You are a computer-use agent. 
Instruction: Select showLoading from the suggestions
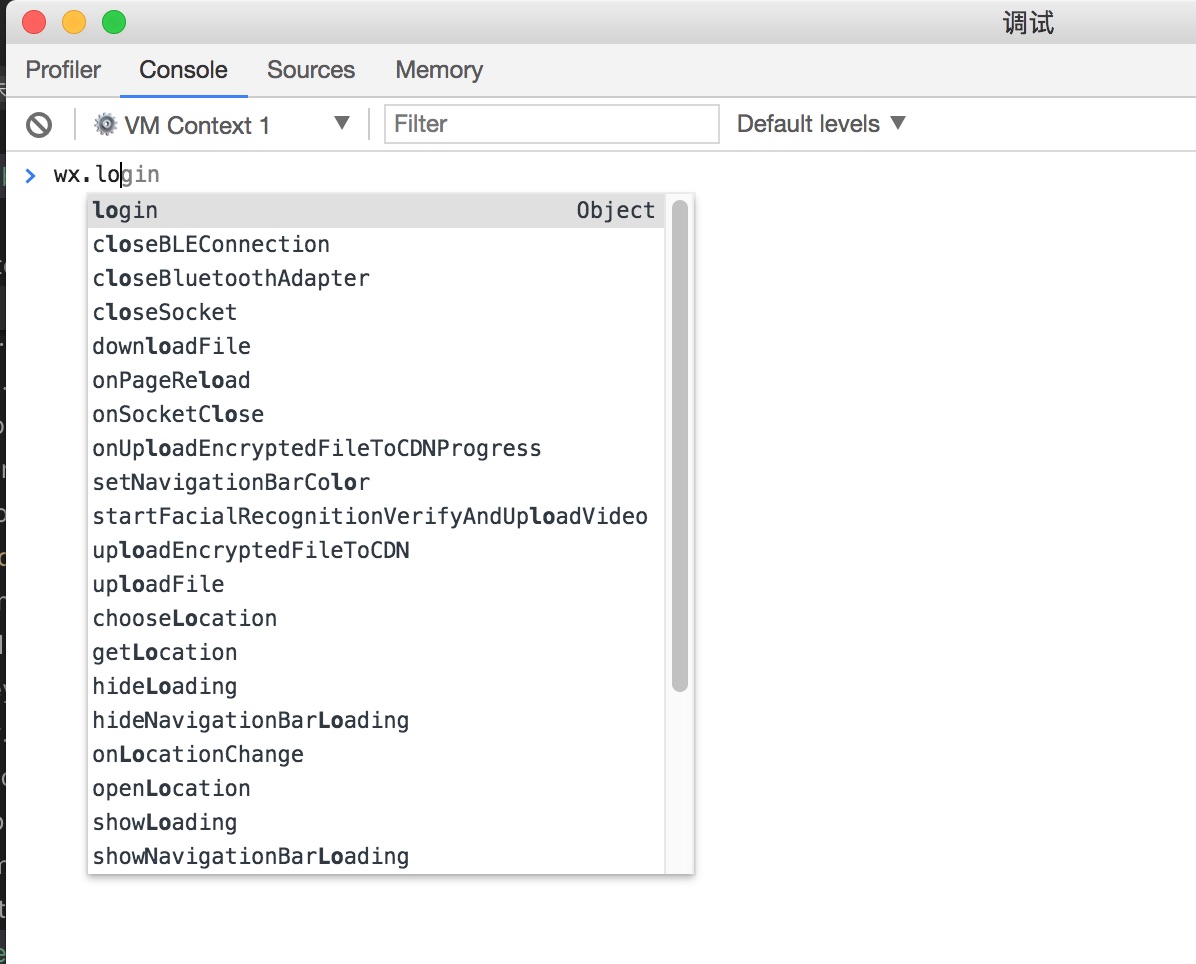point(165,822)
